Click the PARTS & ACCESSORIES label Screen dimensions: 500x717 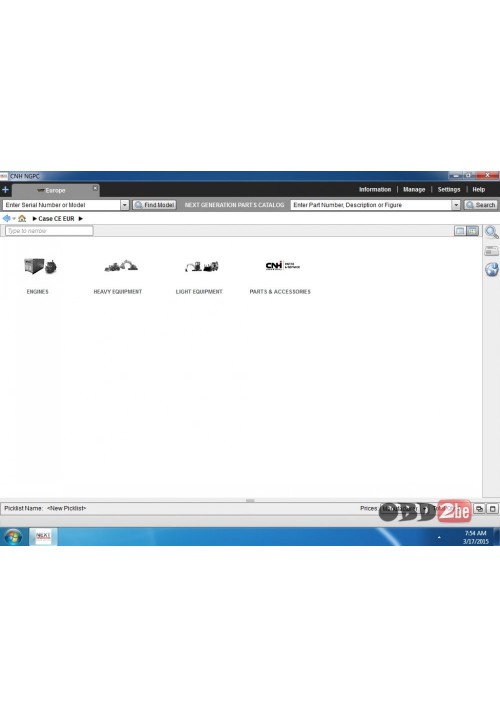pyautogui.click(x=280, y=292)
